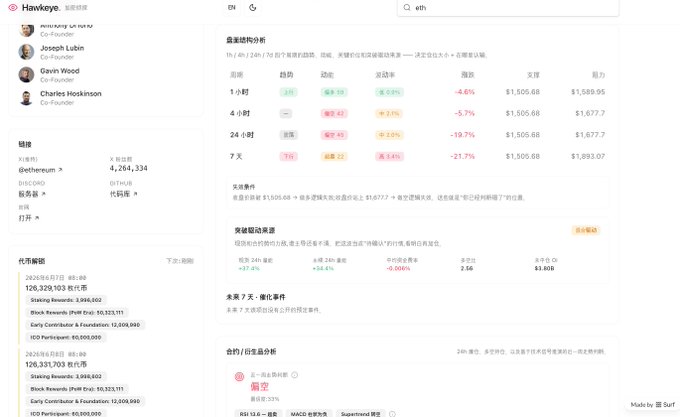
Task: Click info icon next to trend judgment label
Action: tap(294, 375)
